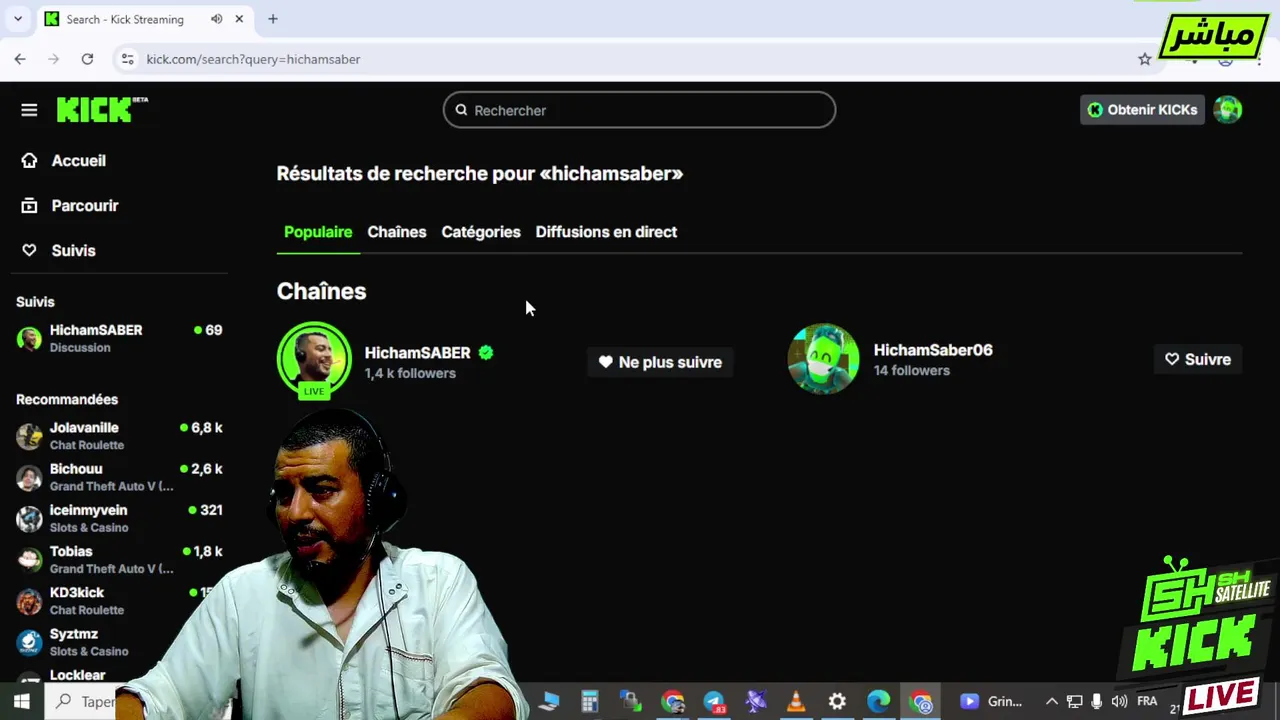Open Windows Start menu
The height and width of the screenshot is (720, 1280).
click(x=21, y=701)
